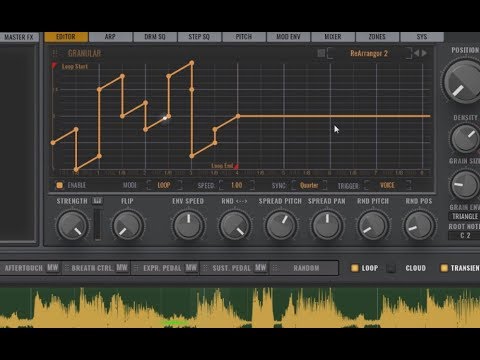480x360 pixels.
Task: Select the red Loop Start marker
Action: click(54, 65)
